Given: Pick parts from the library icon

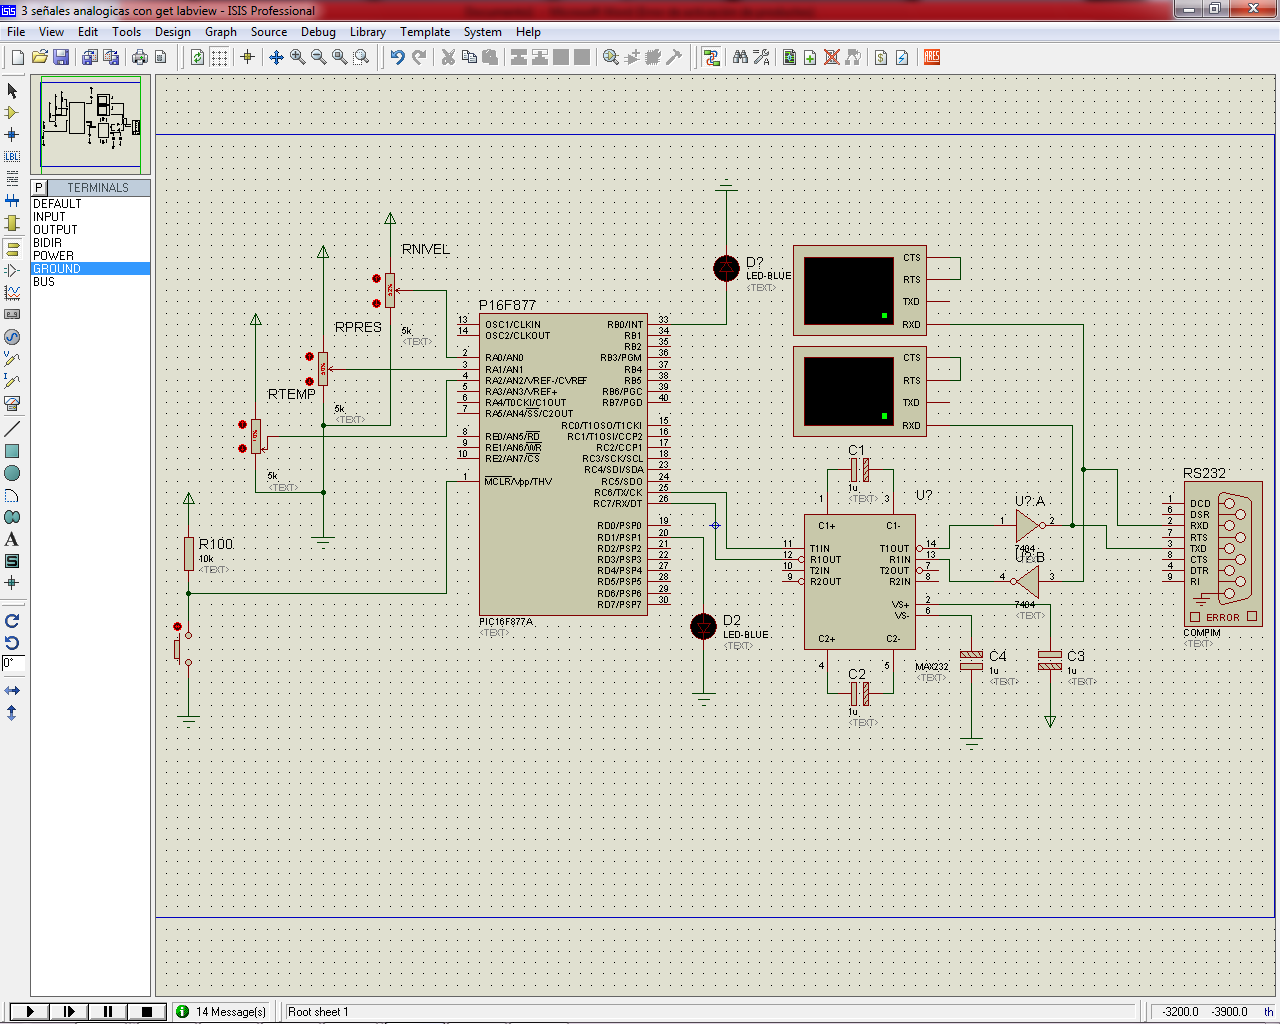Looking at the screenshot, I should click(x=610, y=57).
